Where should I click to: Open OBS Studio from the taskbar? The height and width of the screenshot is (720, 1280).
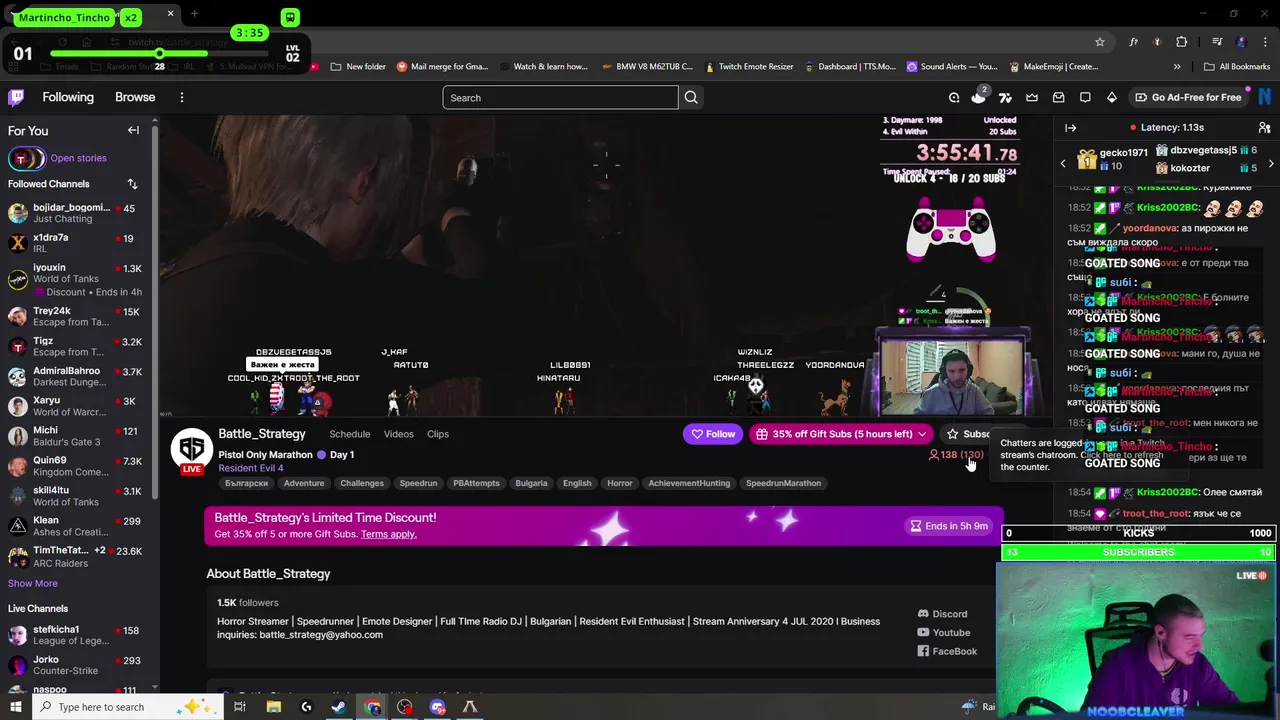point(404,707)
